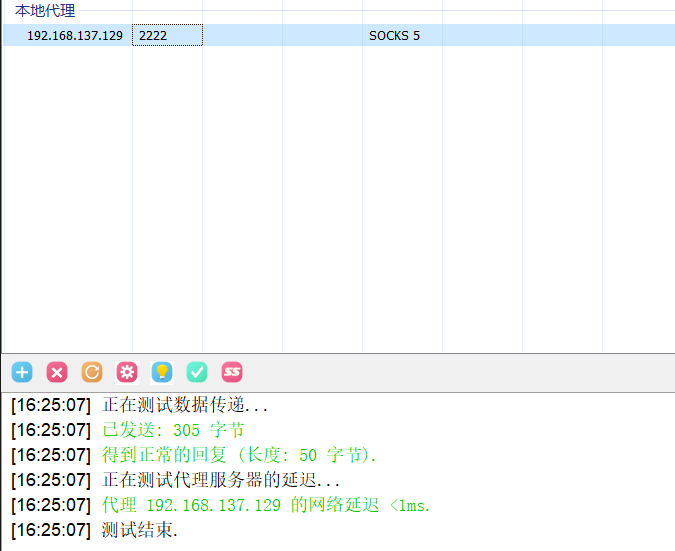Select the proxy address 192.168.137.129 cell
Screen dimensions: 675x551
(x=74, y=36)
